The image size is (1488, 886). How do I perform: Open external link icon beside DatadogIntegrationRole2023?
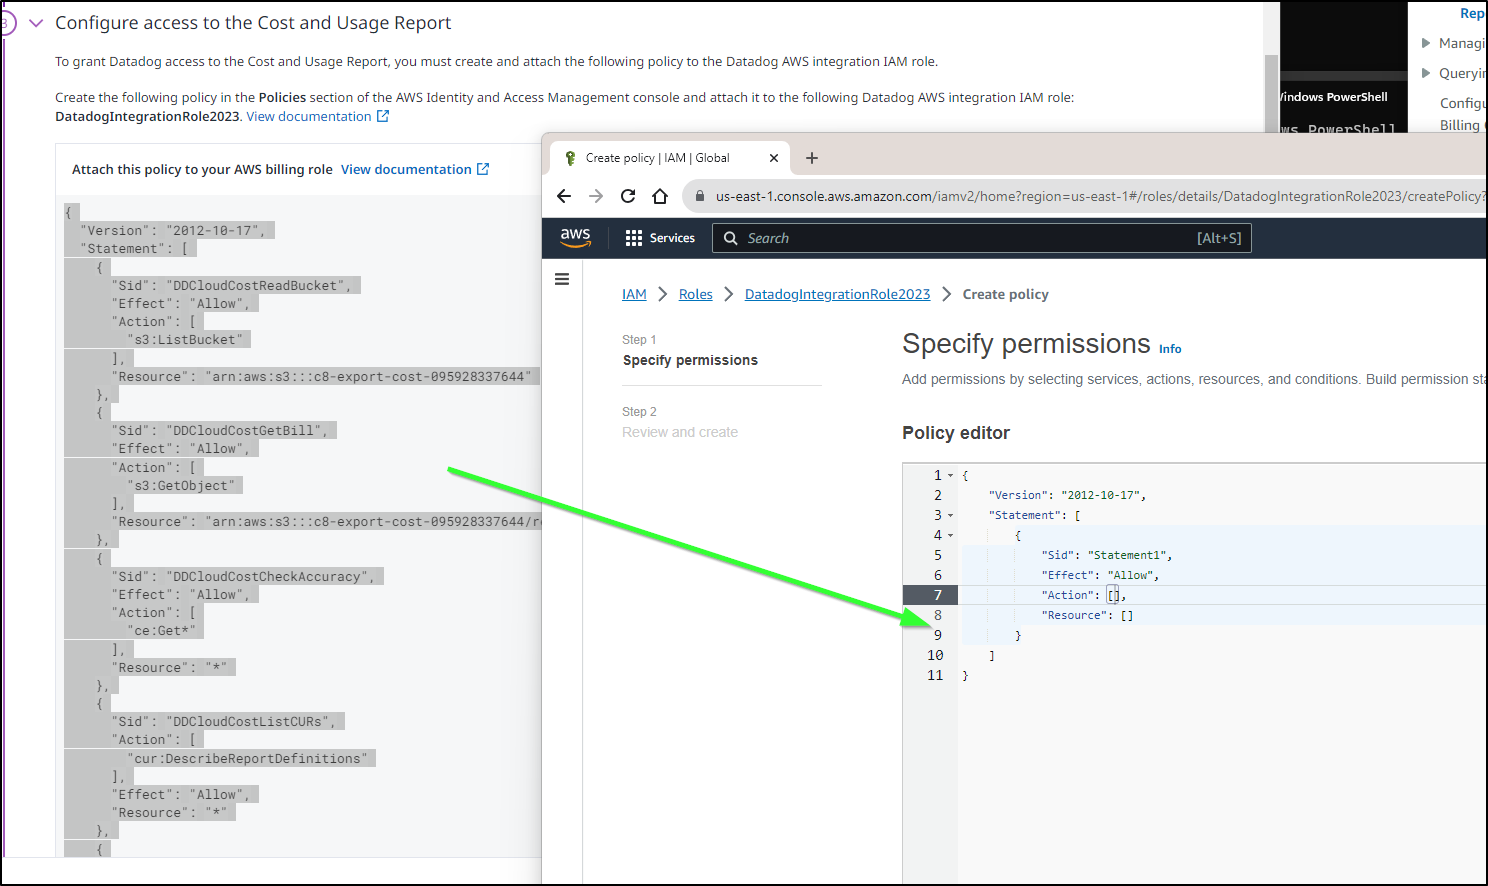tap(383, 116)
